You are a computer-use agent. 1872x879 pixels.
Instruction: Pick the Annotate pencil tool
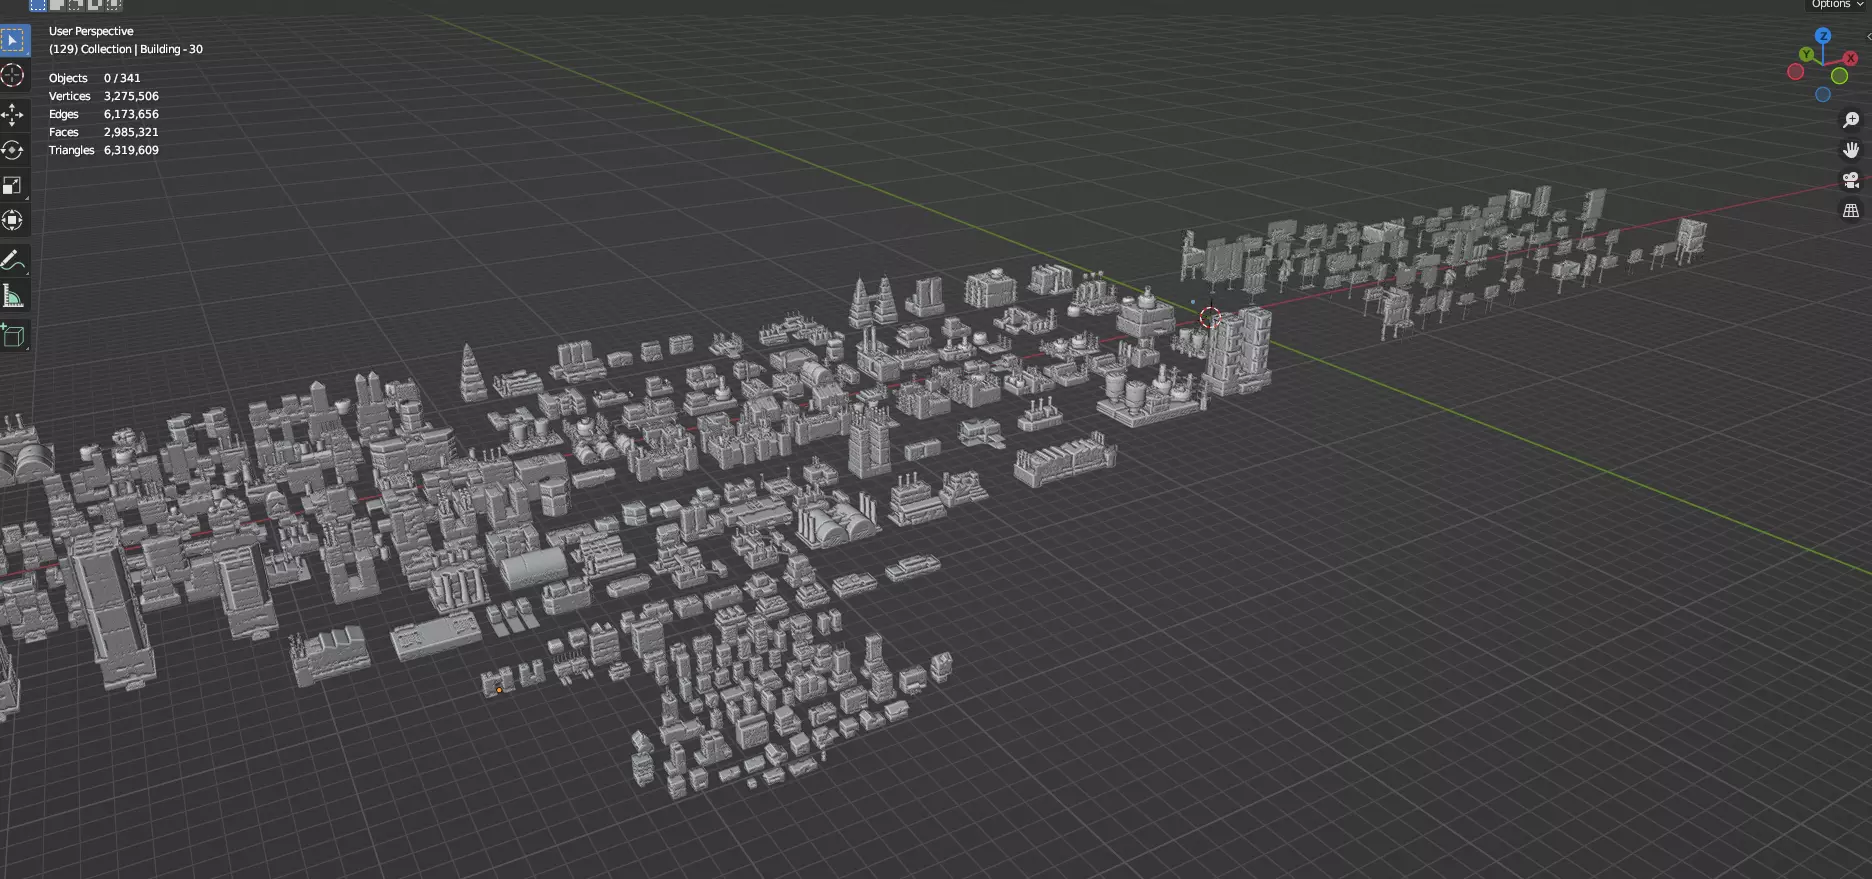click(x=13, y=261)
